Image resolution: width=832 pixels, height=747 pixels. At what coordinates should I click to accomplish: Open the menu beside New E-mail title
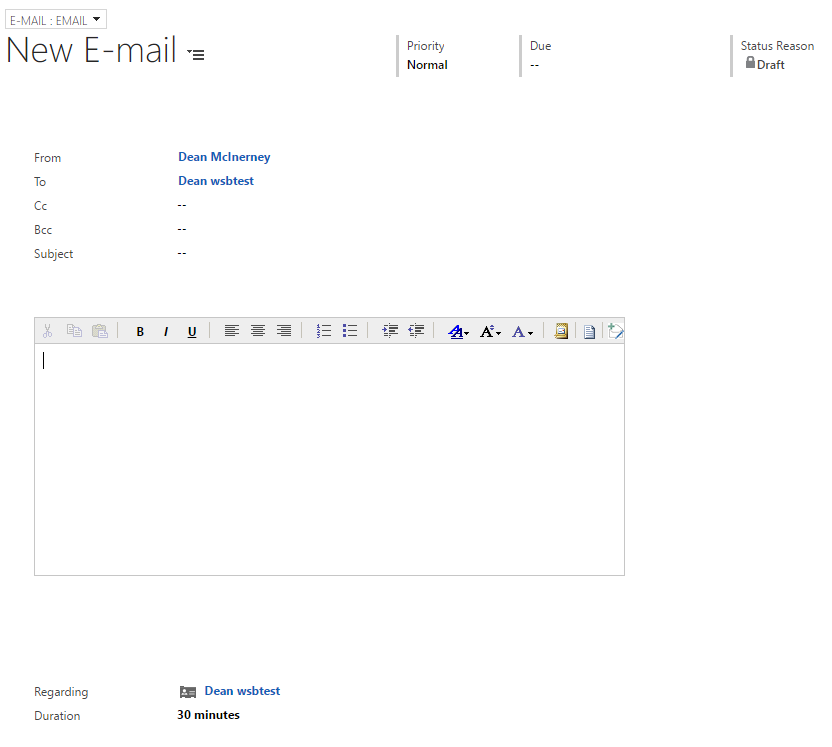196,54
